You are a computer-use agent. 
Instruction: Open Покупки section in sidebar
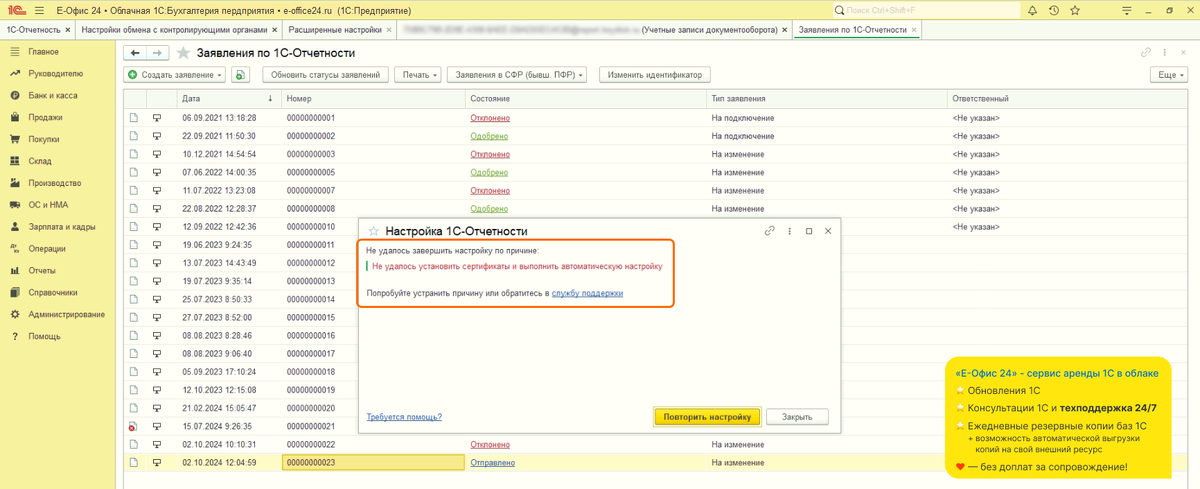coord(44,140)
